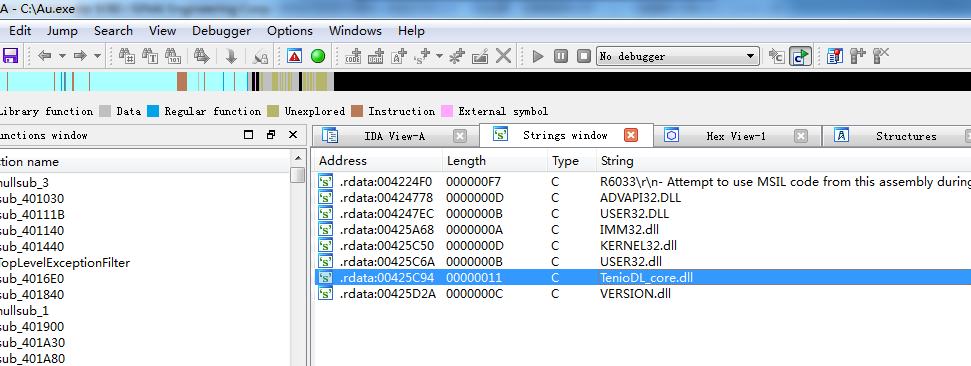Image resolution: width=971 pixels, height=366 pixels.
Task: Select the ADVAPI32.DLL string row
Action: pyautogui.click(x=642, y=198)
